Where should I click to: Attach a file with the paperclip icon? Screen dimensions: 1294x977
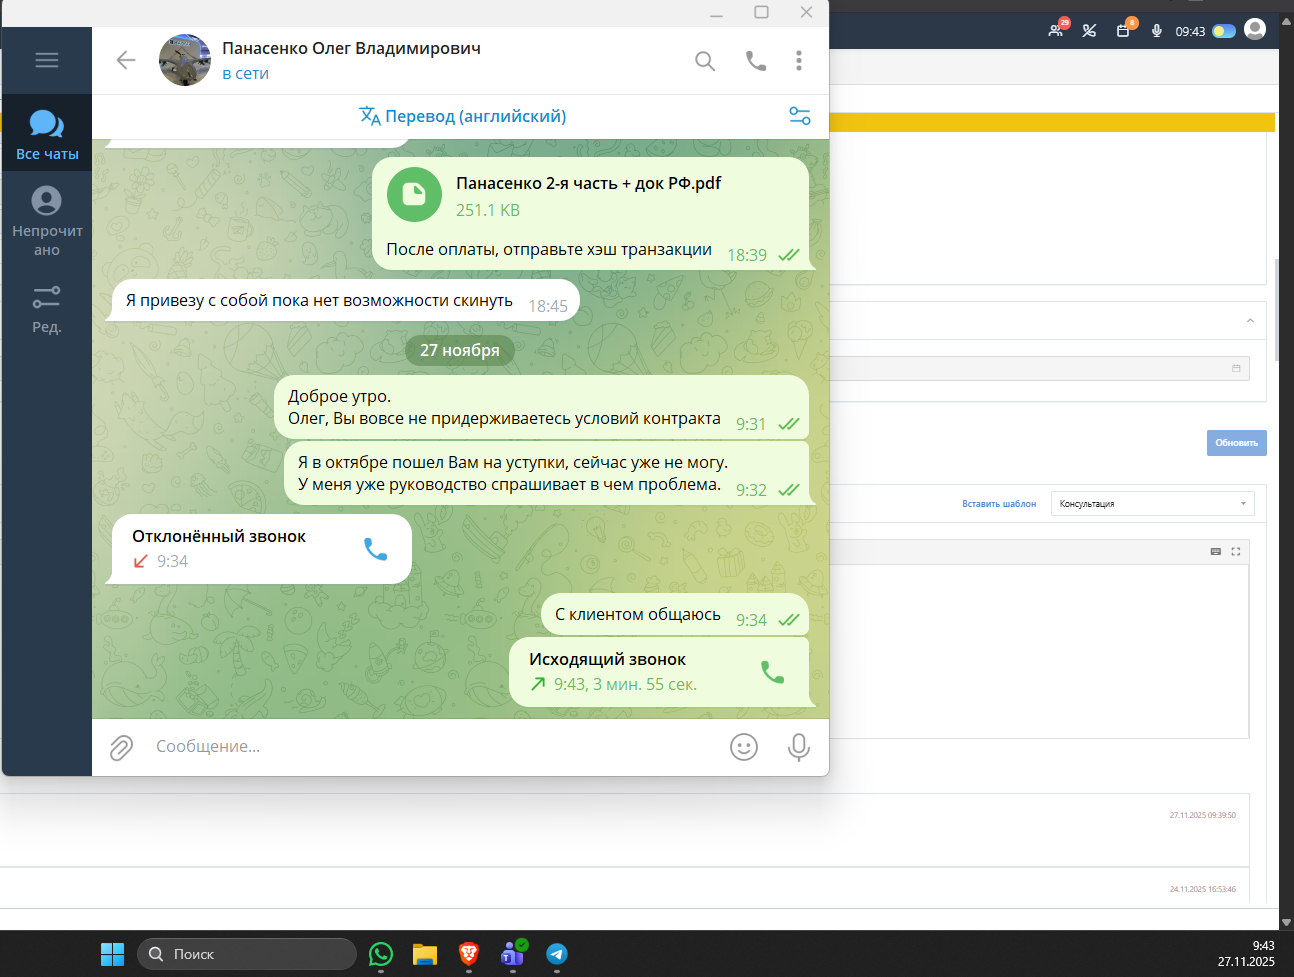pyautogui.click(x=121, y=747)
